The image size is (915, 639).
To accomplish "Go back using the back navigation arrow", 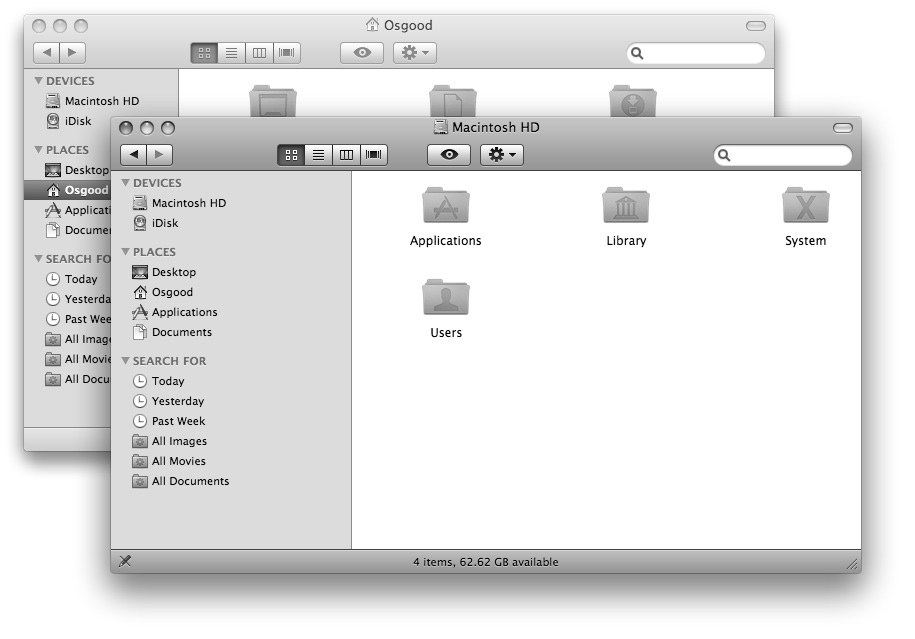I will click(x=134, y=155).
